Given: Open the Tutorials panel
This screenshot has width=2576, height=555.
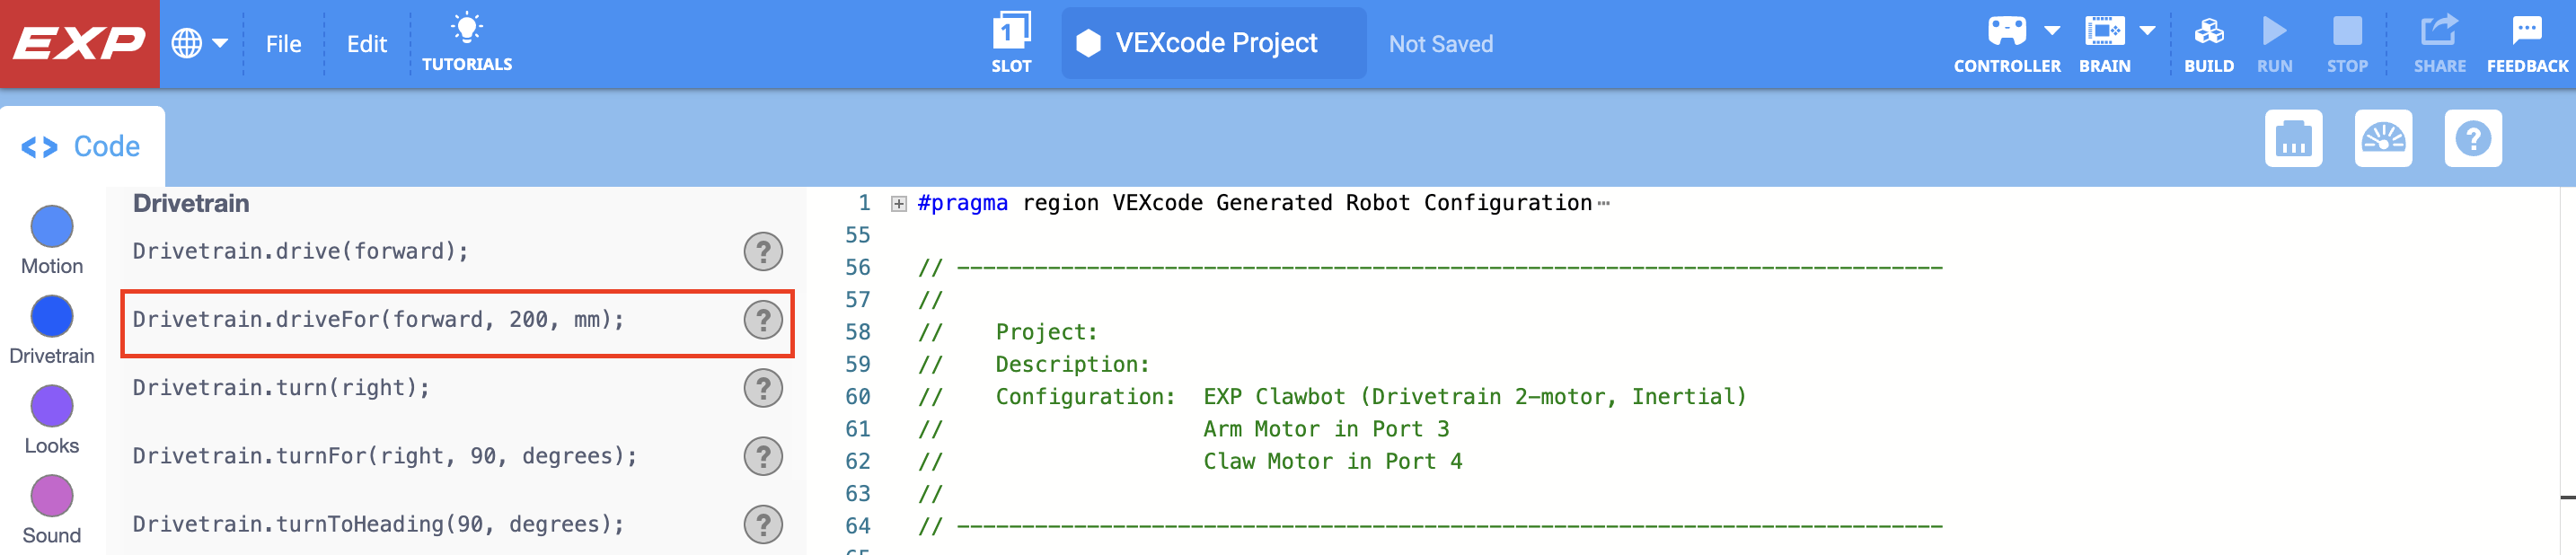Looking at the screenshot, I should tap(467, 40).
